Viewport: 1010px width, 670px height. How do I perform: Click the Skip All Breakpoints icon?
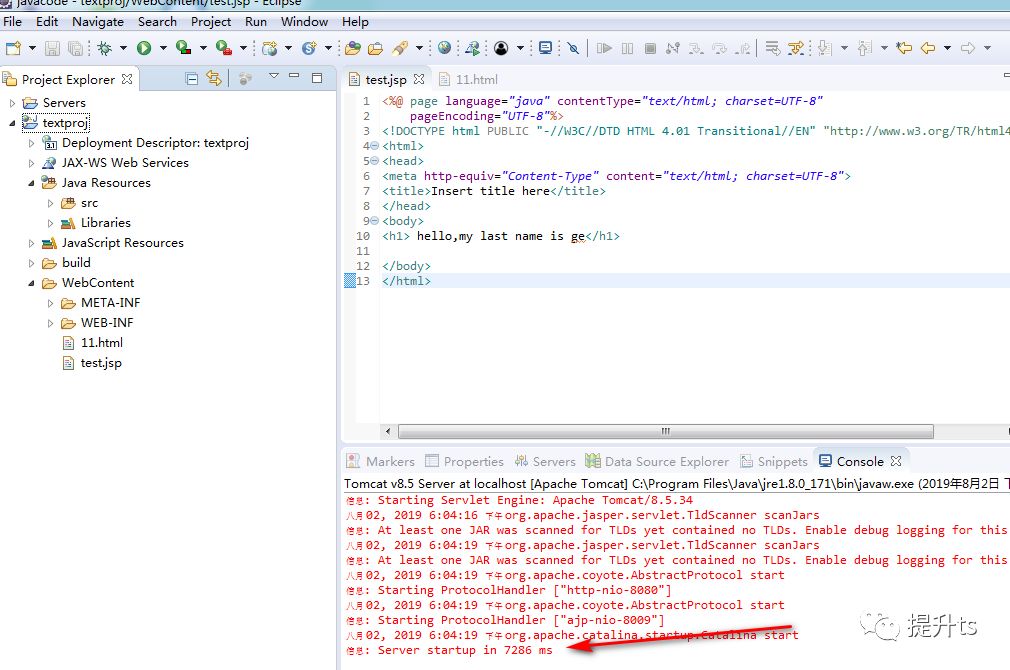pos(573,48)
